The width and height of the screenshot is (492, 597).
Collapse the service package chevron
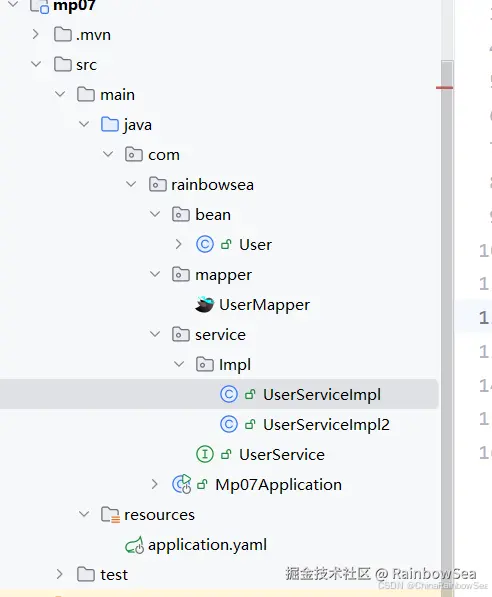click(x=155, y=334)
